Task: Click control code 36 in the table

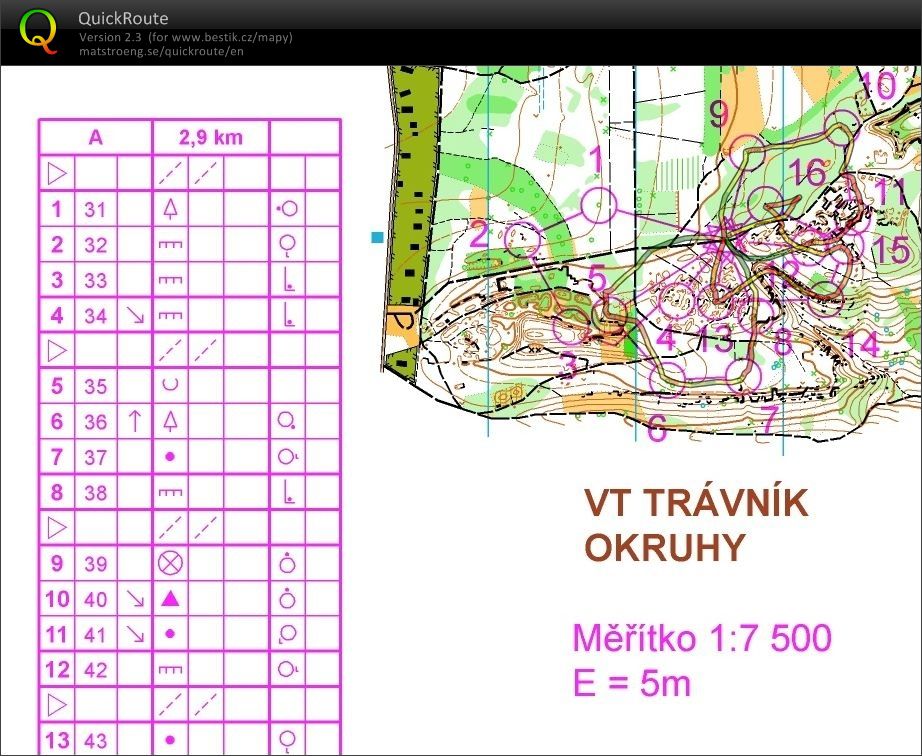Action: tap(95, 422)
